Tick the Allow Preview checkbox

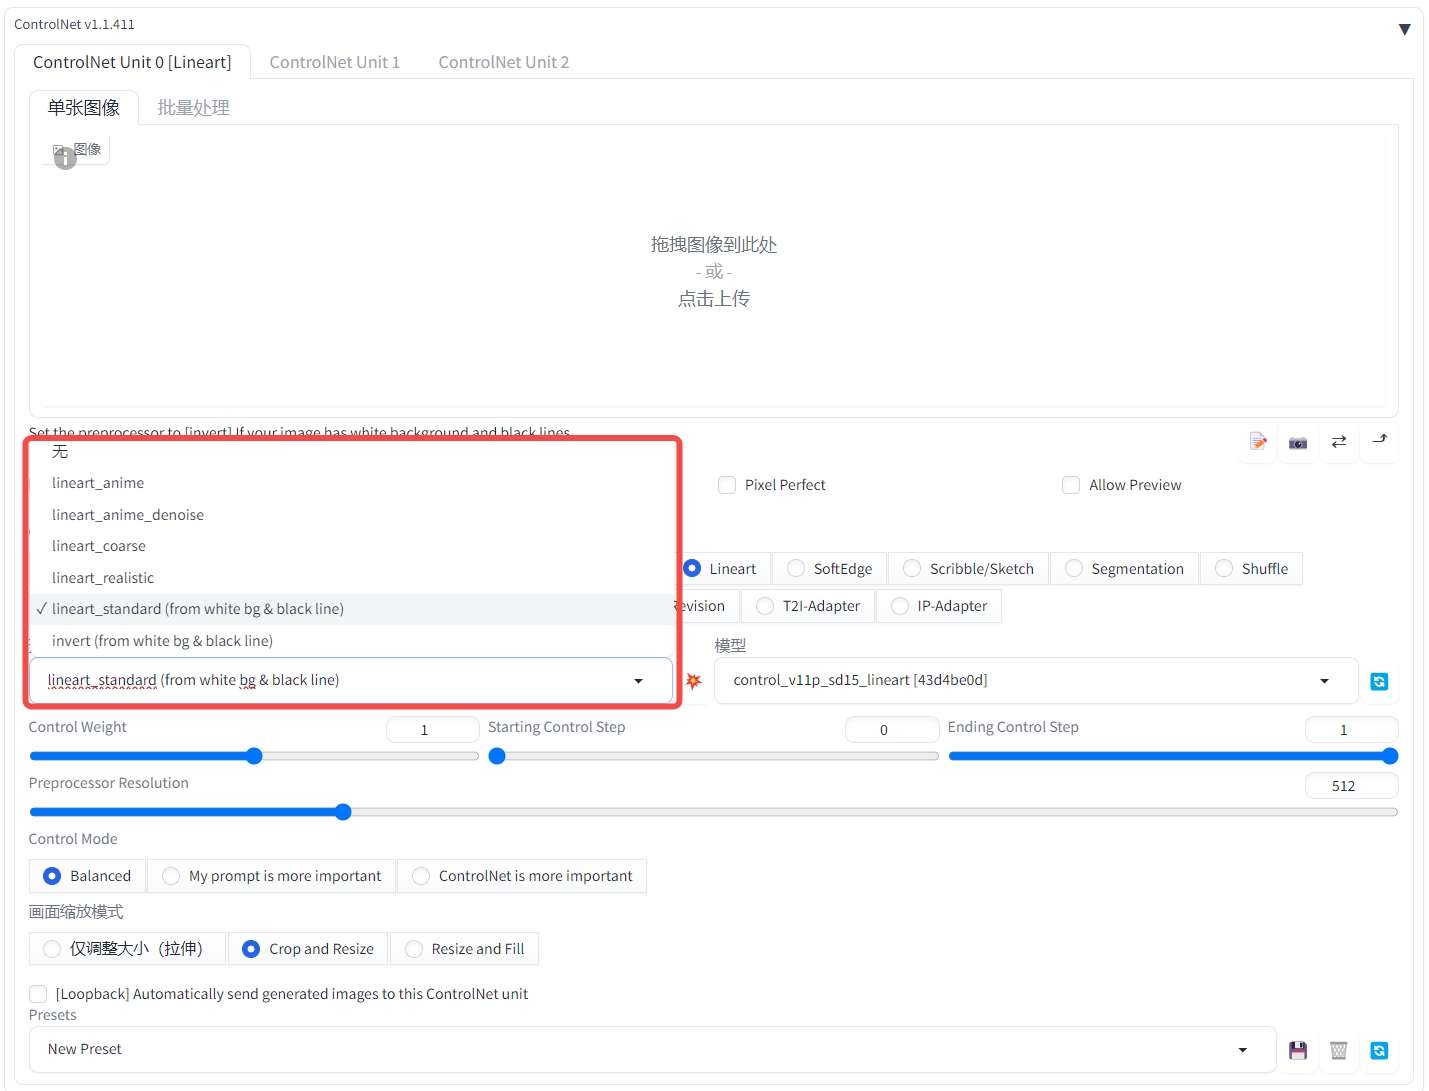pyautogui.click(x=1071, y=485)
